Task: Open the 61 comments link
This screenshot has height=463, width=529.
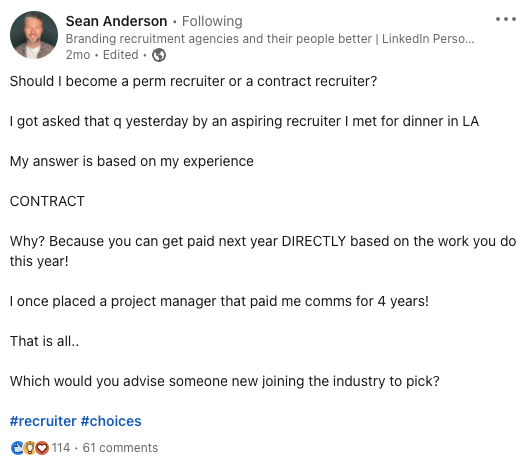Action: [x=120, y=448]
